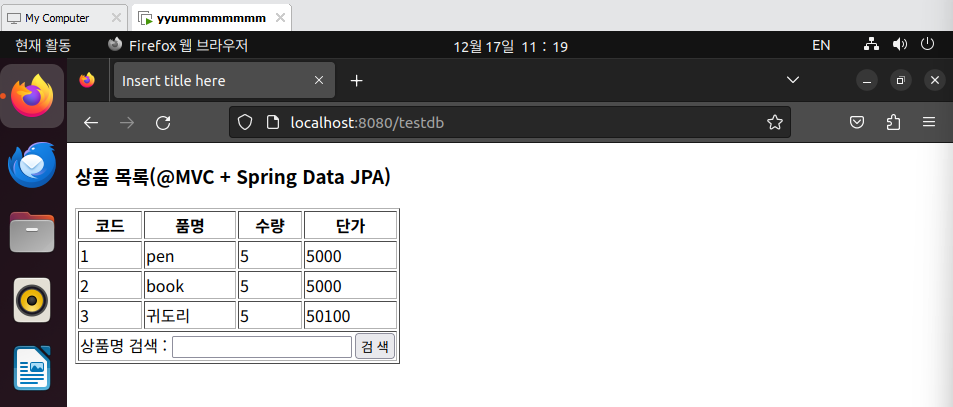Click the 단가 column header
This screenshot has width=953, height=407.
[351, 226]
